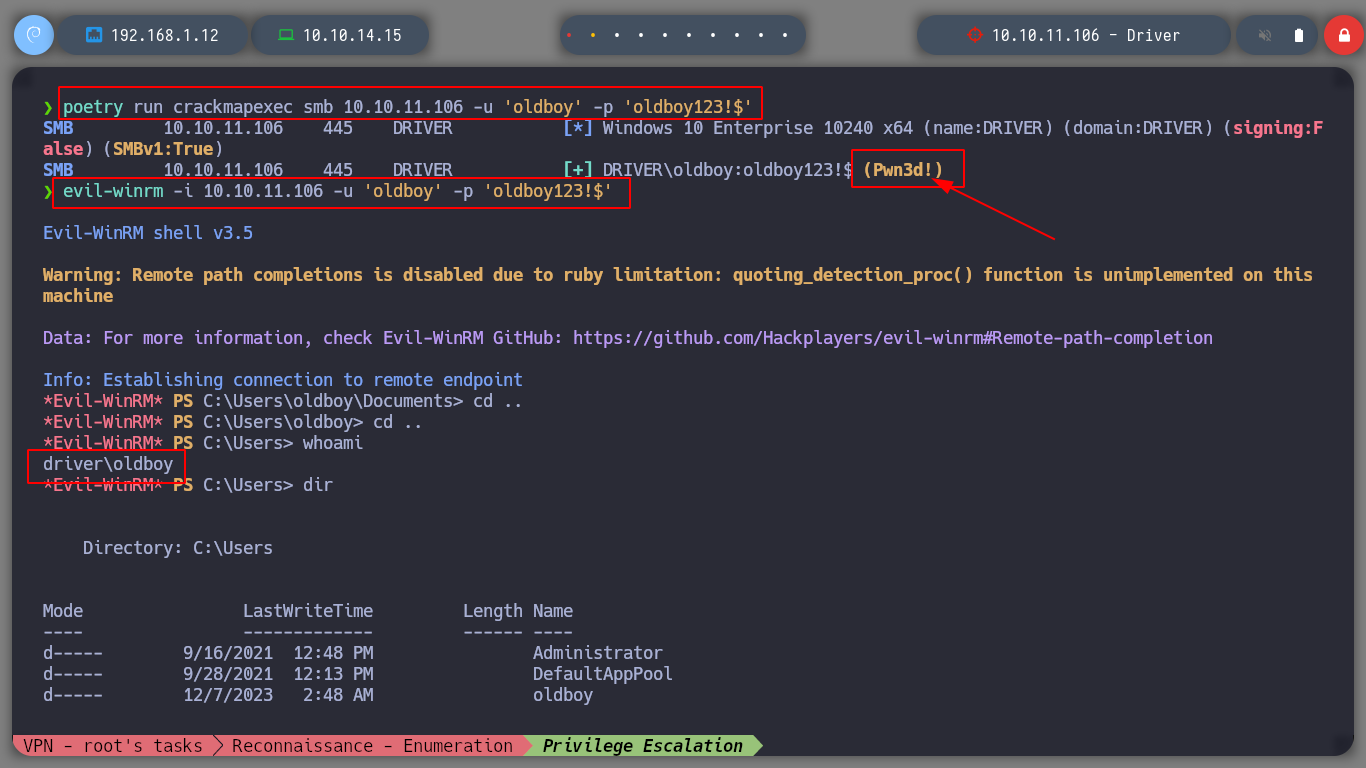Click "Info: Establishing connection to remote endpoint"
The height and width of the screenshot is (768, 1366).
283,380
